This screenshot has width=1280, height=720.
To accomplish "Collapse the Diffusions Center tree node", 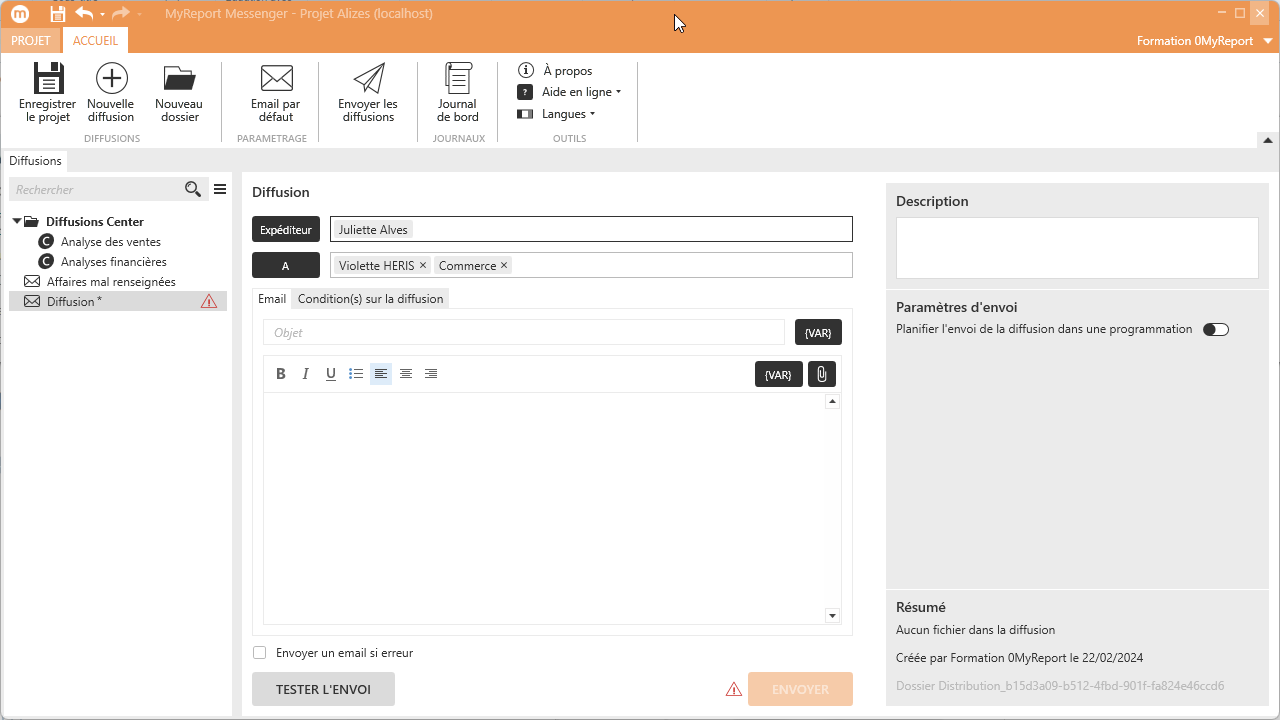I will (x=17, y=222).
